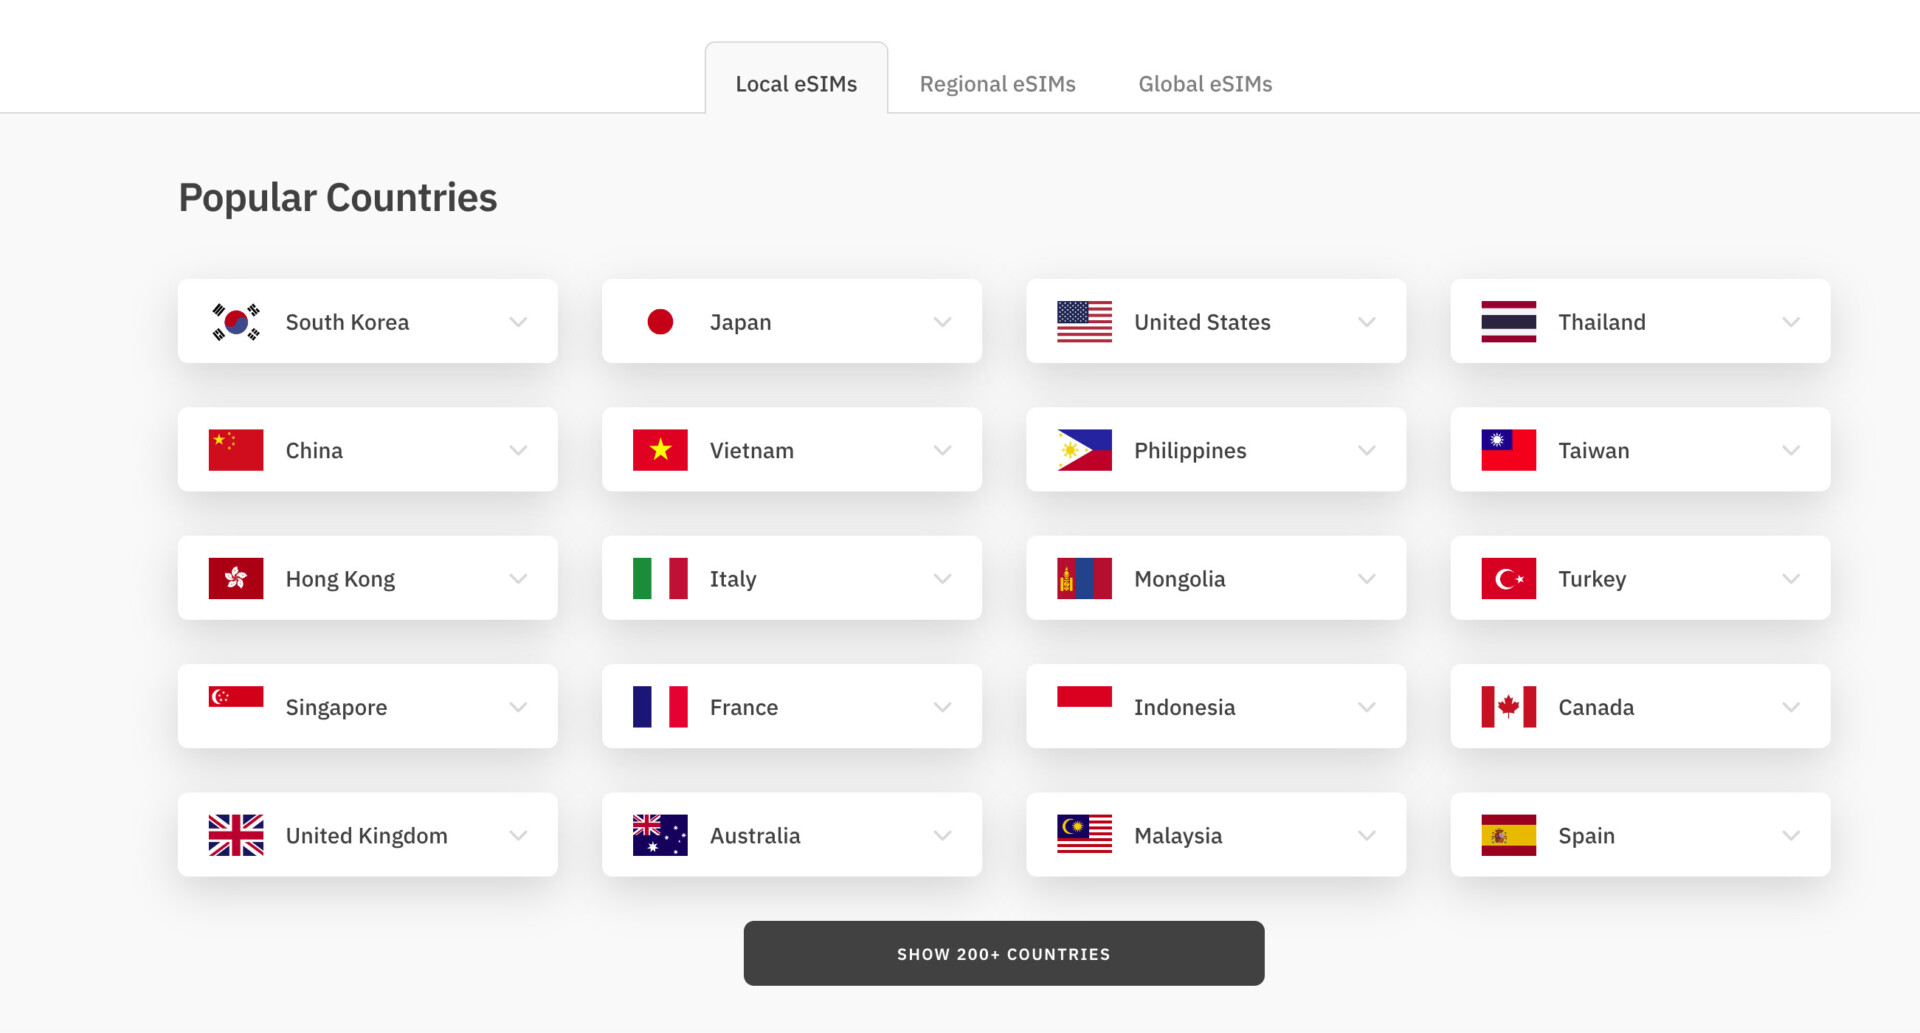Image resolution: width=1920 pixels, height=1033 pixels.
Task: Click the United Kingdom flag icon
Action: click(236, 835)
